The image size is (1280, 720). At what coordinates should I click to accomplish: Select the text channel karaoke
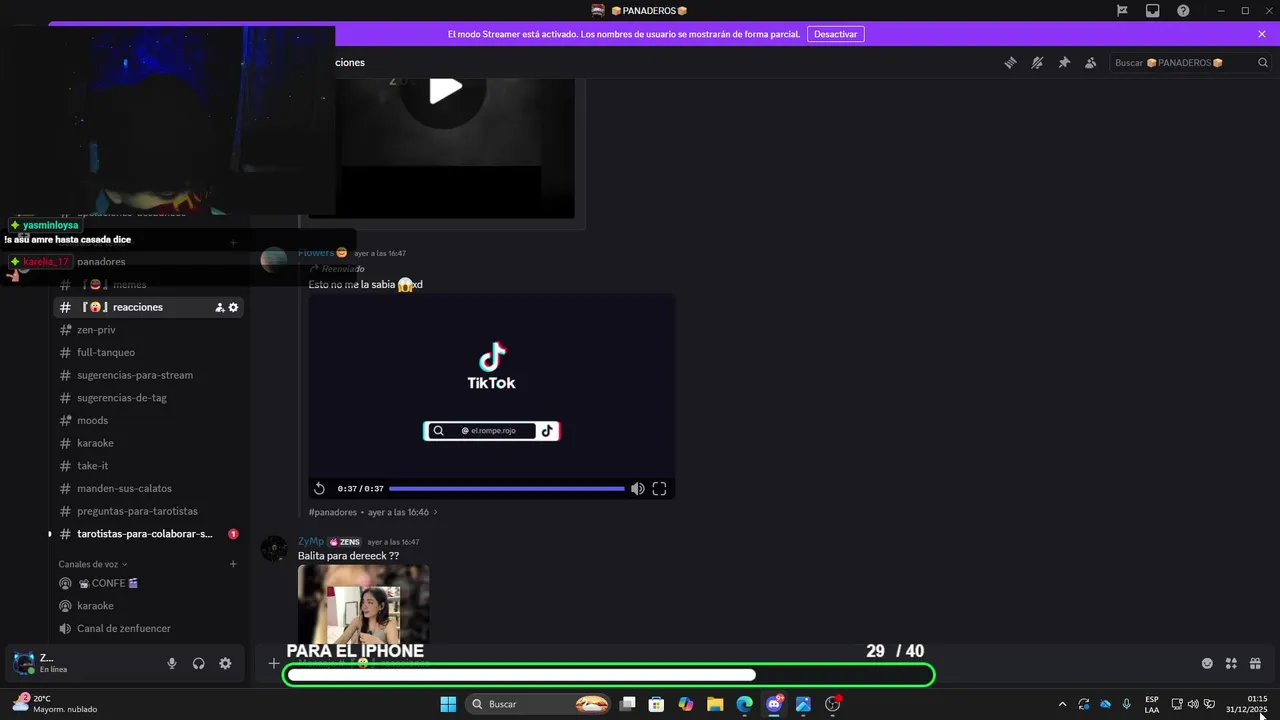click(148, 443)
